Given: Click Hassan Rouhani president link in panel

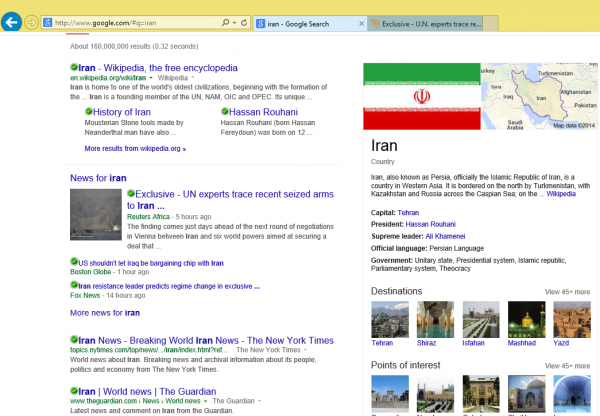Looking at the screenshot, I should (430, 224).
